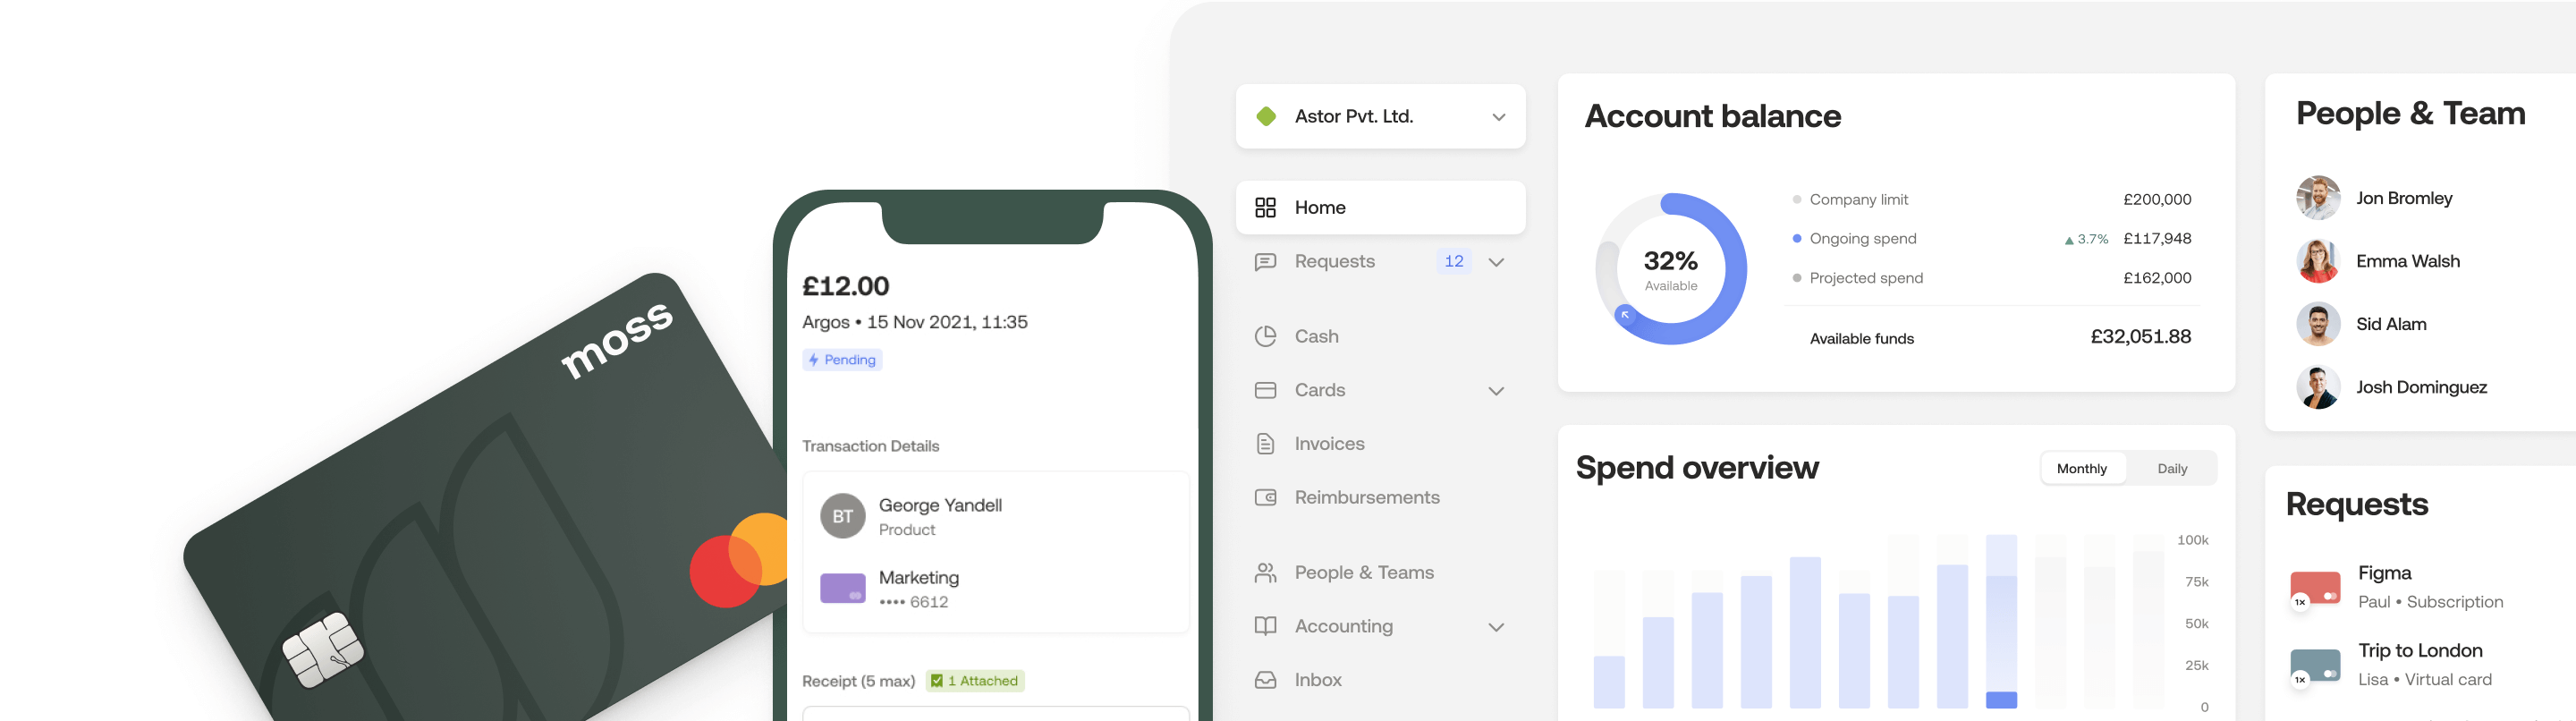
Task: Open Jon Bromley's profile
Action: (x=2404, y=198)
